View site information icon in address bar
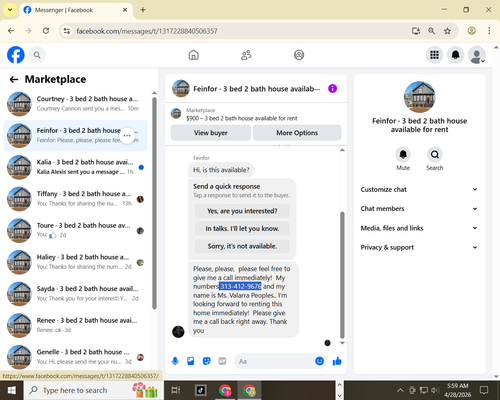The width and height of the screenshot is (500, 400). [67, 31]
